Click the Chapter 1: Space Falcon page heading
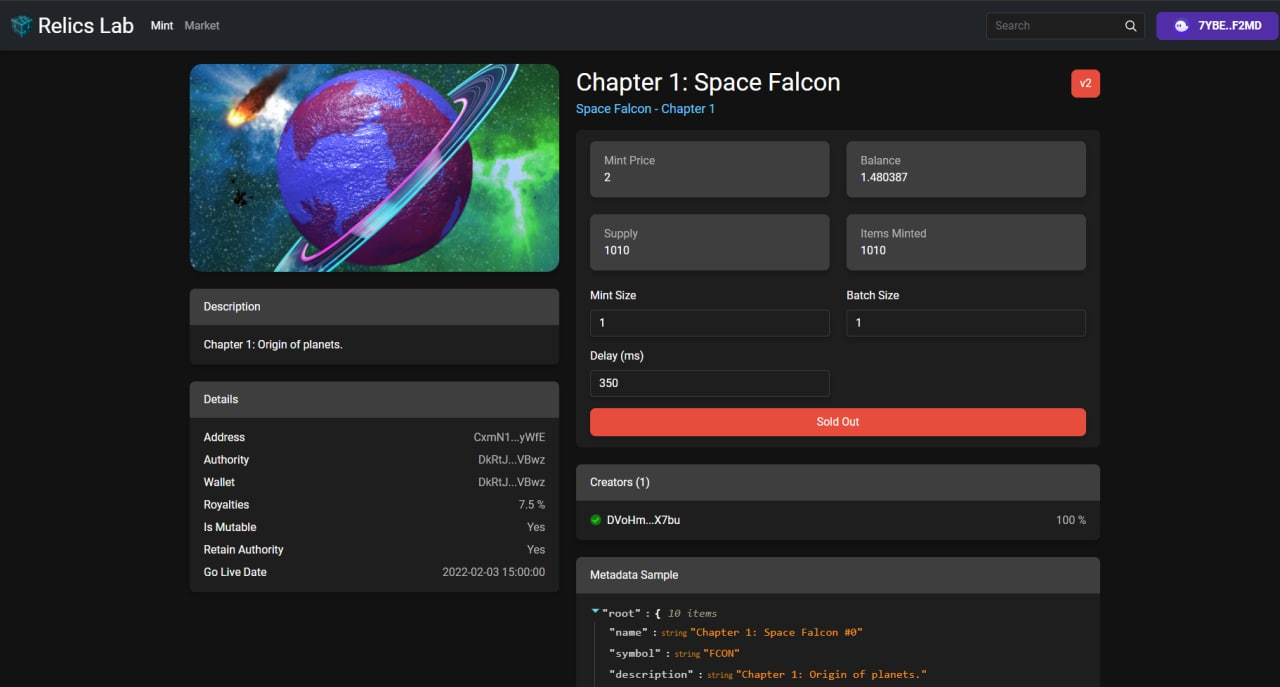 click(x=708, y=82)
